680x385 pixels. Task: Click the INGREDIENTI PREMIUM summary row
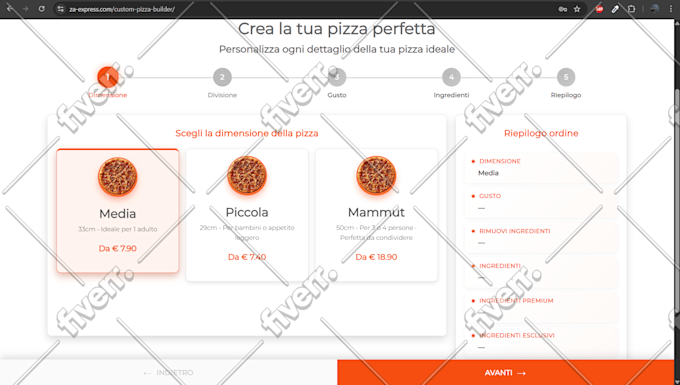pyautogui.click(x=541, y=307)
